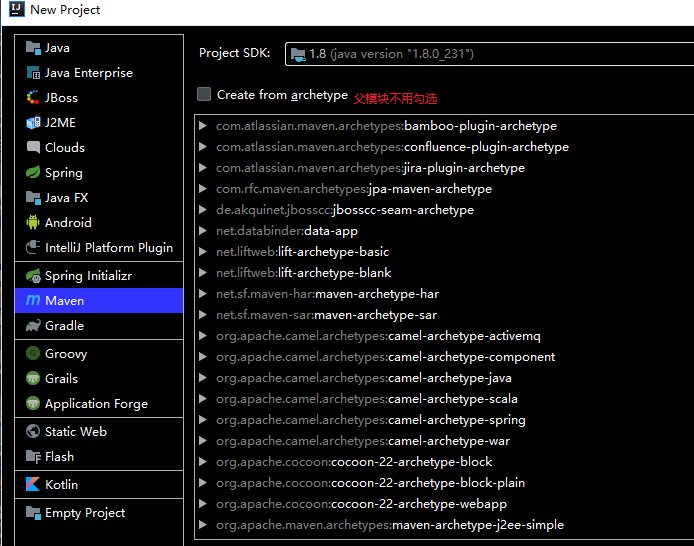Expand confluence-plugin-archetype entry
The height and width of the screenshot is (546, 694).
click(203, 146)
